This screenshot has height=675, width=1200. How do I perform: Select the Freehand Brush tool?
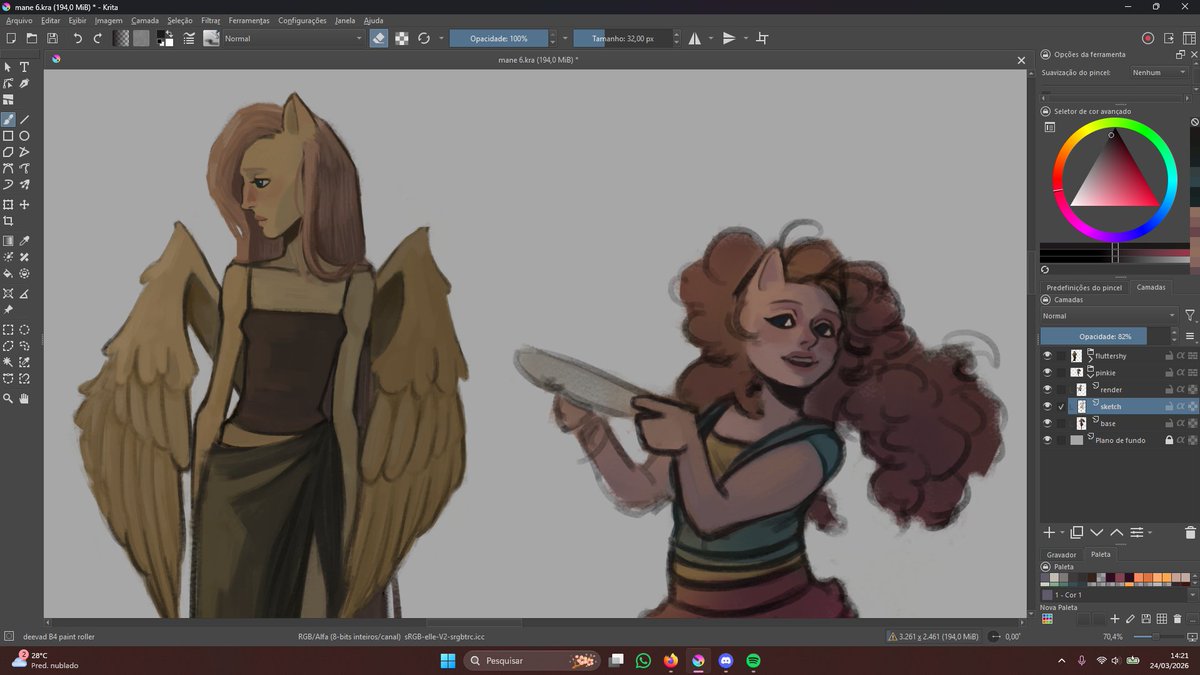[8, 119]
